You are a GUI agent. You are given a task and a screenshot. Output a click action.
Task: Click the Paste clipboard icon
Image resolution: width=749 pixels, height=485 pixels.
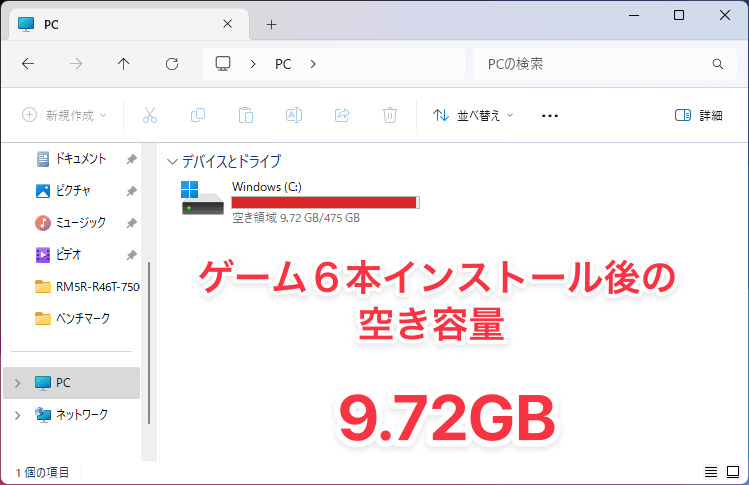[x=246, y=115]
